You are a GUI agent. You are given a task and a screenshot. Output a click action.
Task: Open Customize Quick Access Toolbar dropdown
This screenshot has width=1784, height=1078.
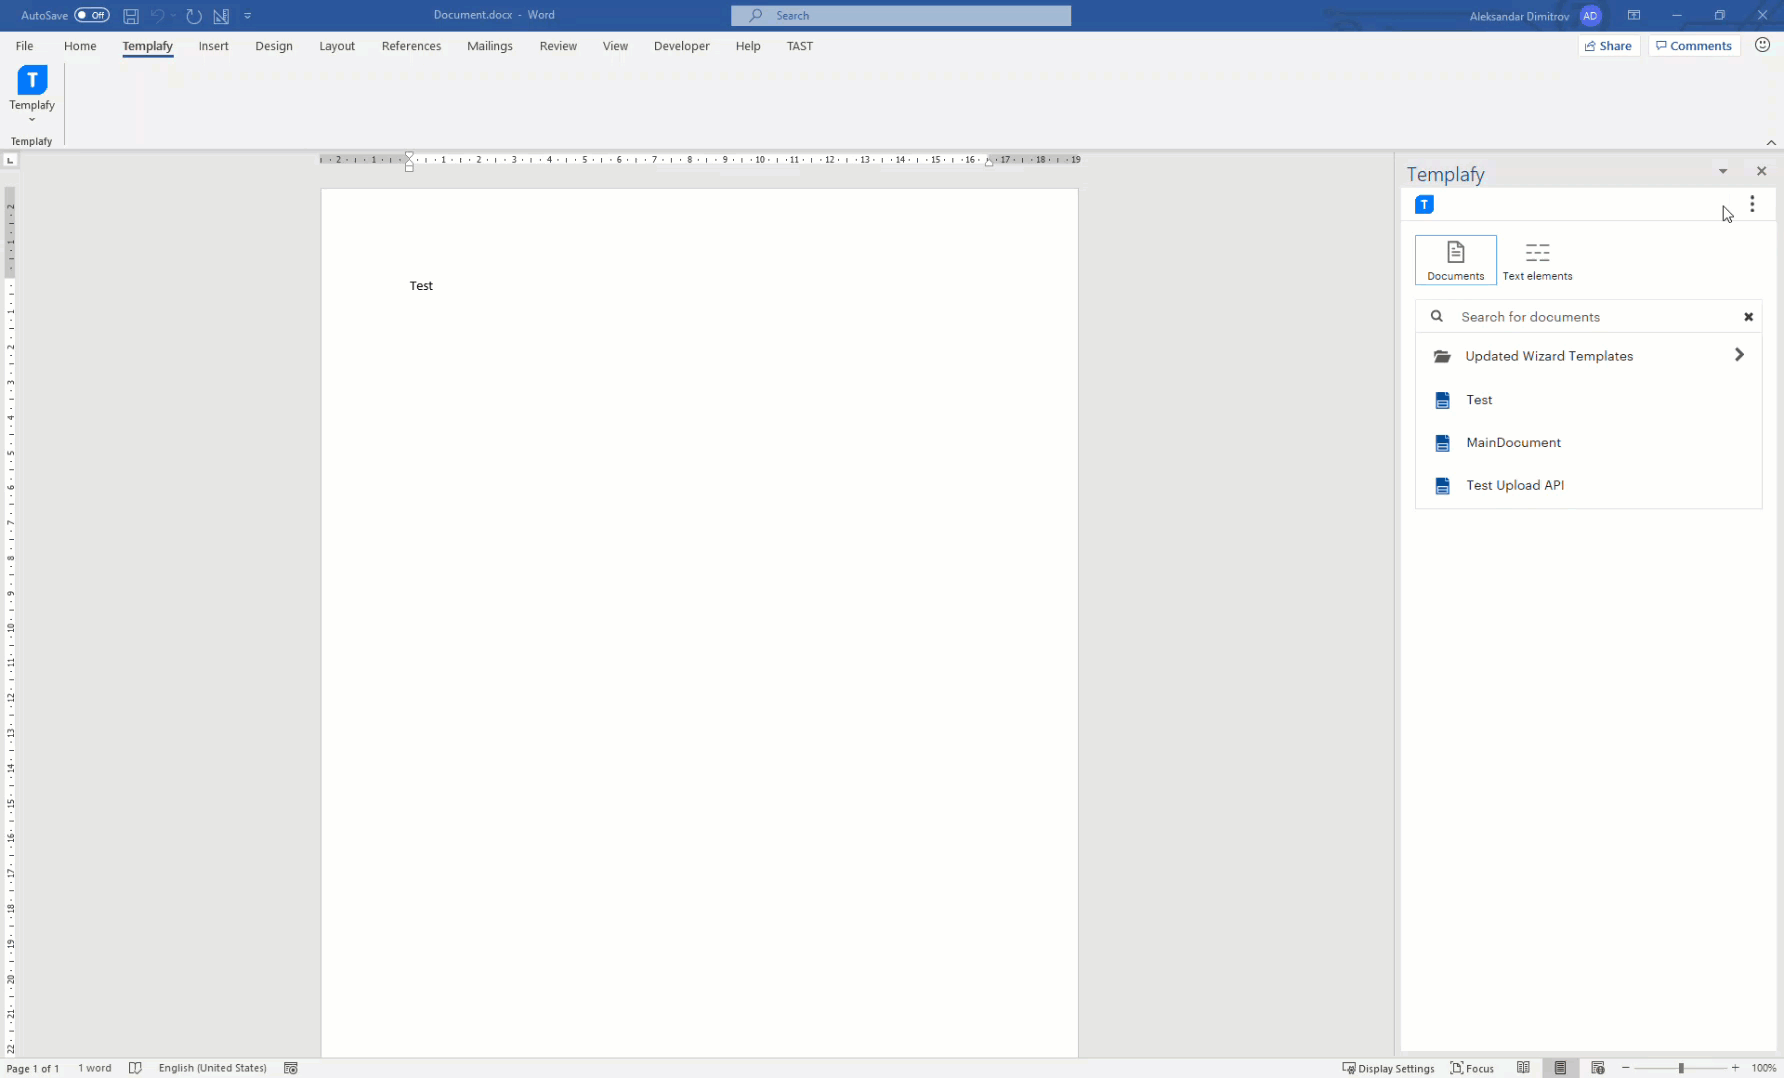pos(248,16)
